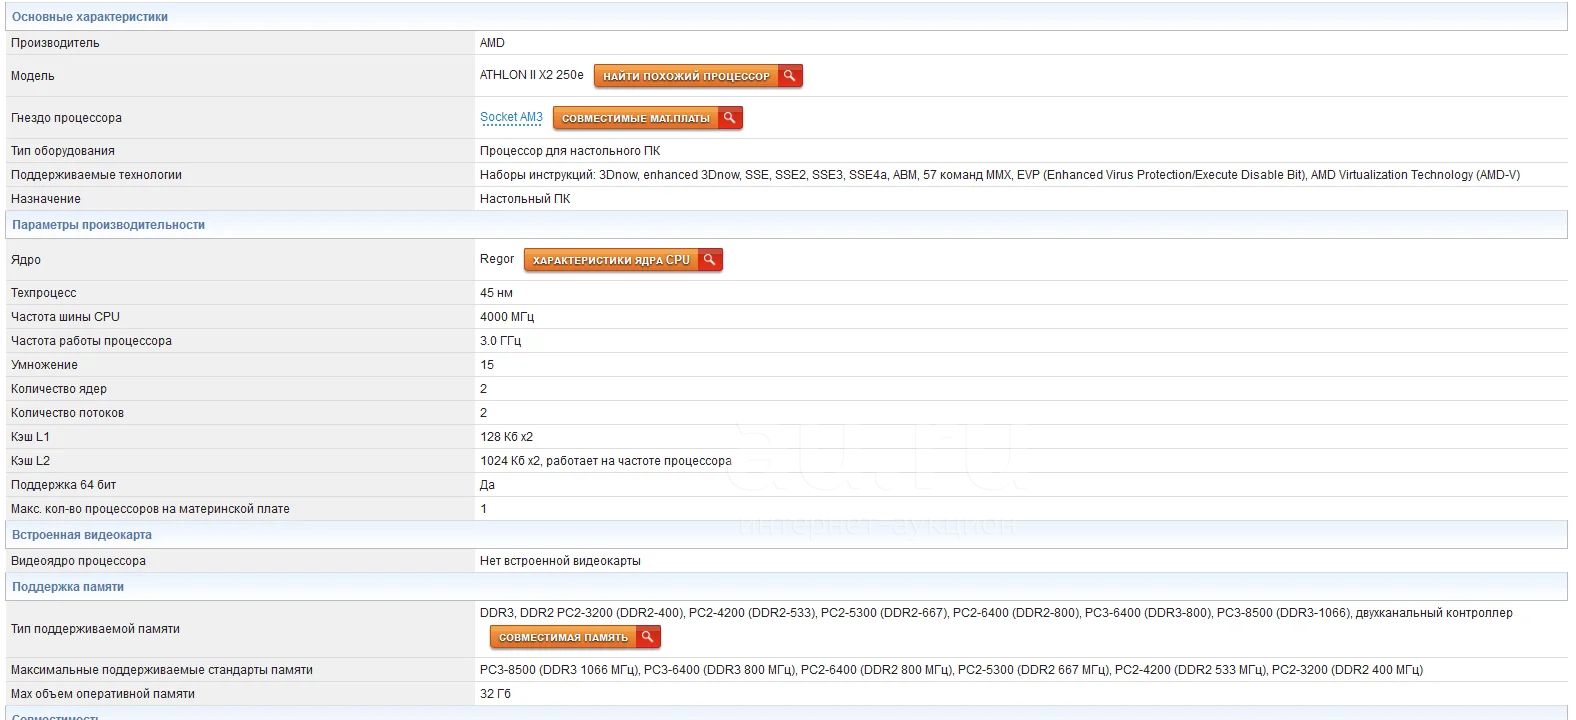Select the '128 Кб x2' value
The image size is (1576, 720).
click(507, 437)
